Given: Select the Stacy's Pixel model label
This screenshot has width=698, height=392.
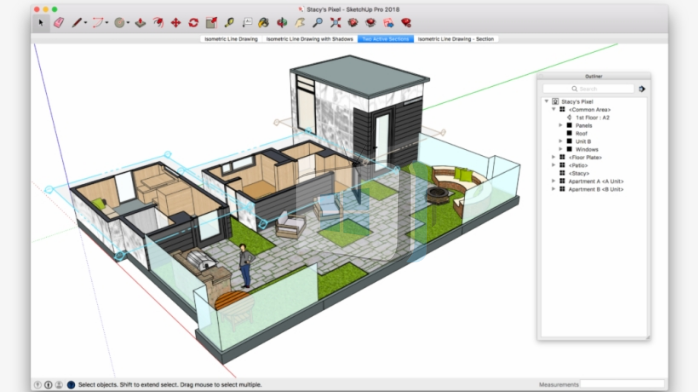Looking at the screenshot, I should tap(577, 101).
